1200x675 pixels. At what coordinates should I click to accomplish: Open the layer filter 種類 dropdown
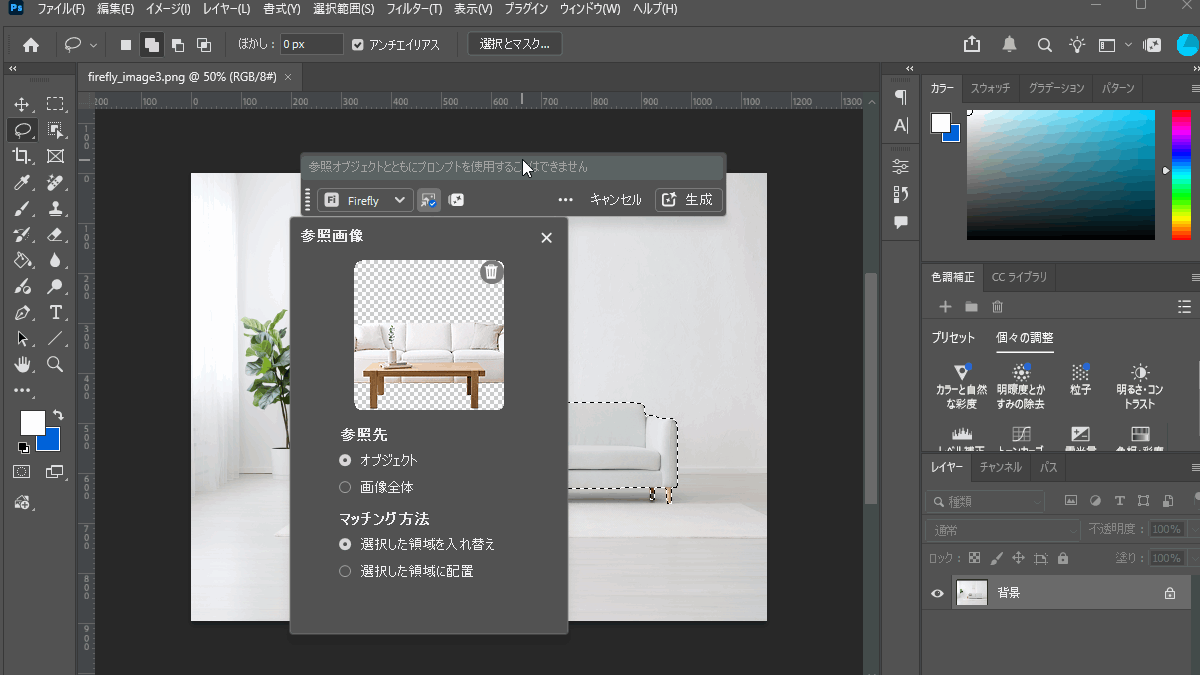click(985, 501)
